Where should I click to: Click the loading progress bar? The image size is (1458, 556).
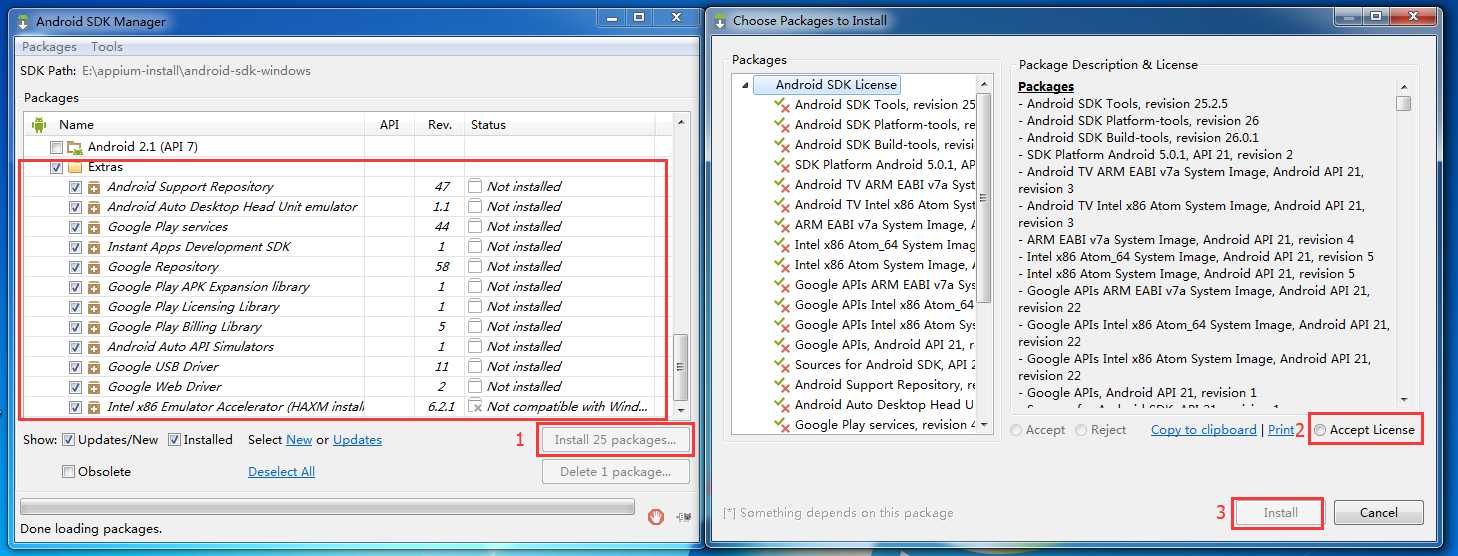[x=327, y=508]
